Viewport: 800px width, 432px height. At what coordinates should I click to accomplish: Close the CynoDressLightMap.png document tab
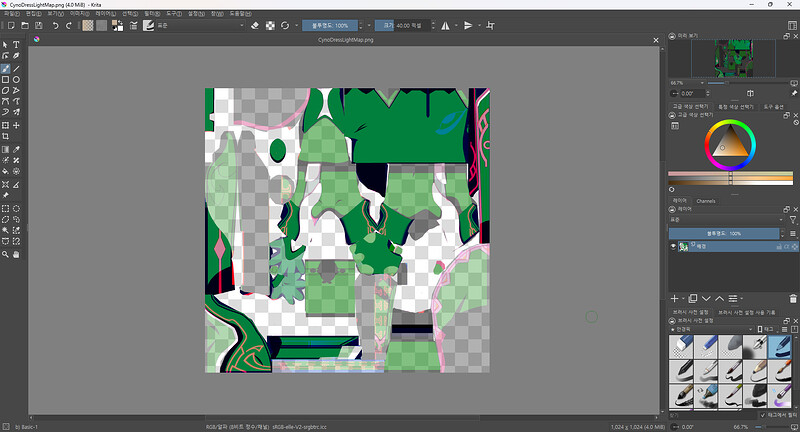coord(656,40)
